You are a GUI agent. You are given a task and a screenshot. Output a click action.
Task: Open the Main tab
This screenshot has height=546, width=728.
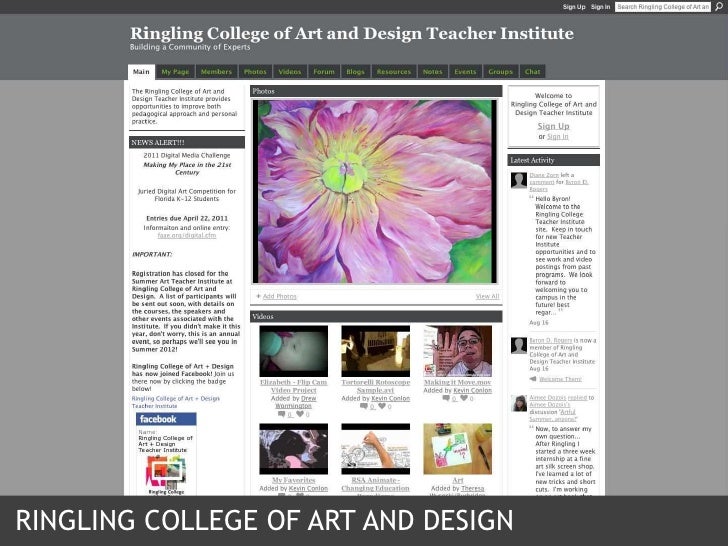point(141,72)
